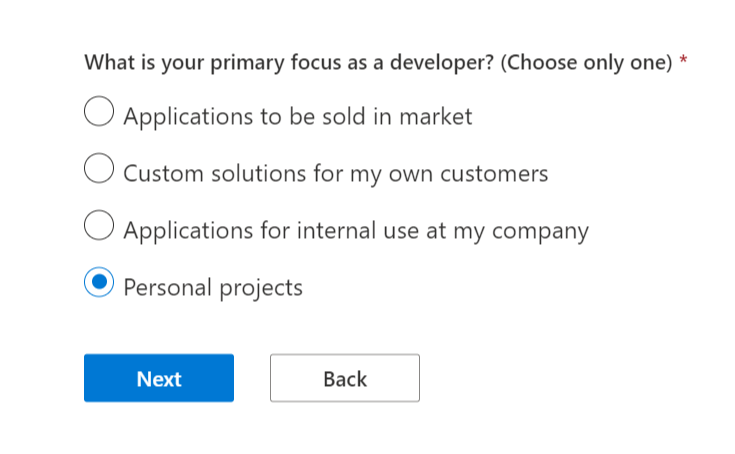Click the '(Choose only one)' hint text
This screenshot has width=735, height=454.
point(585,63)
